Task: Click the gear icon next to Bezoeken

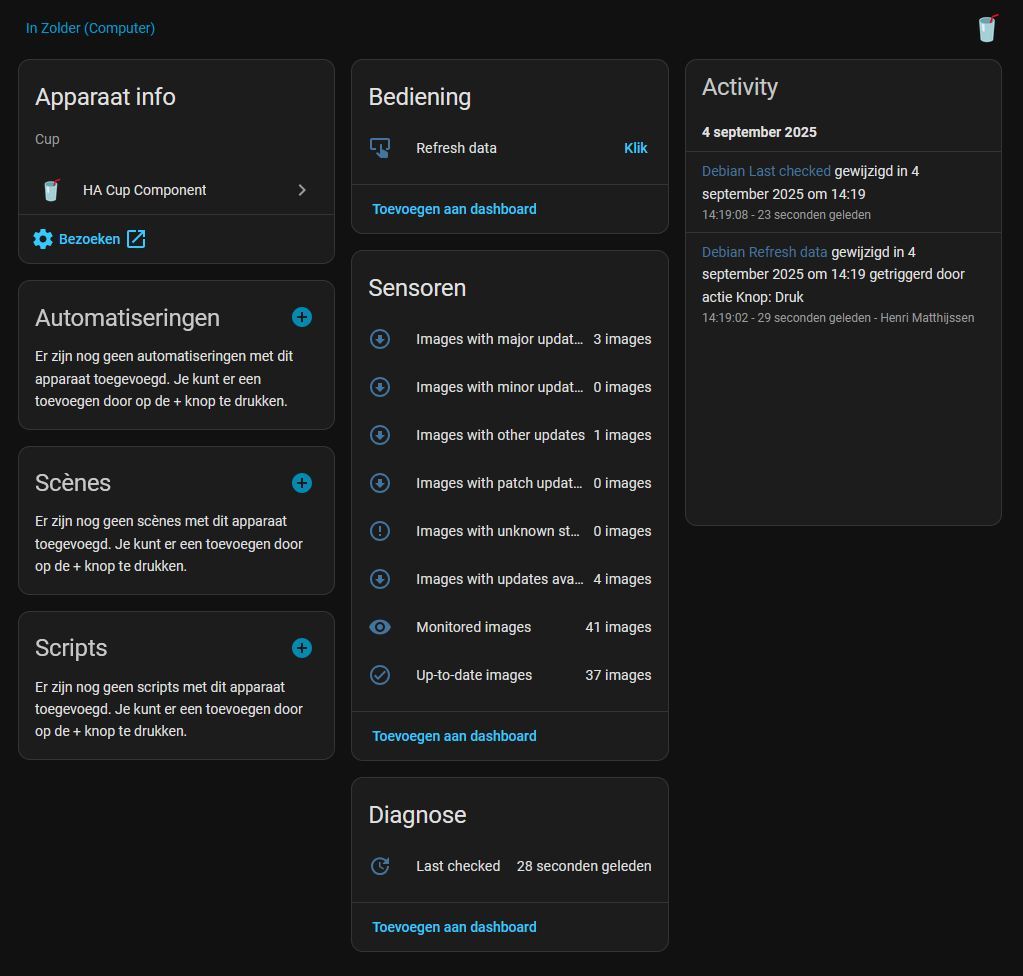Action: pos(43,239)
